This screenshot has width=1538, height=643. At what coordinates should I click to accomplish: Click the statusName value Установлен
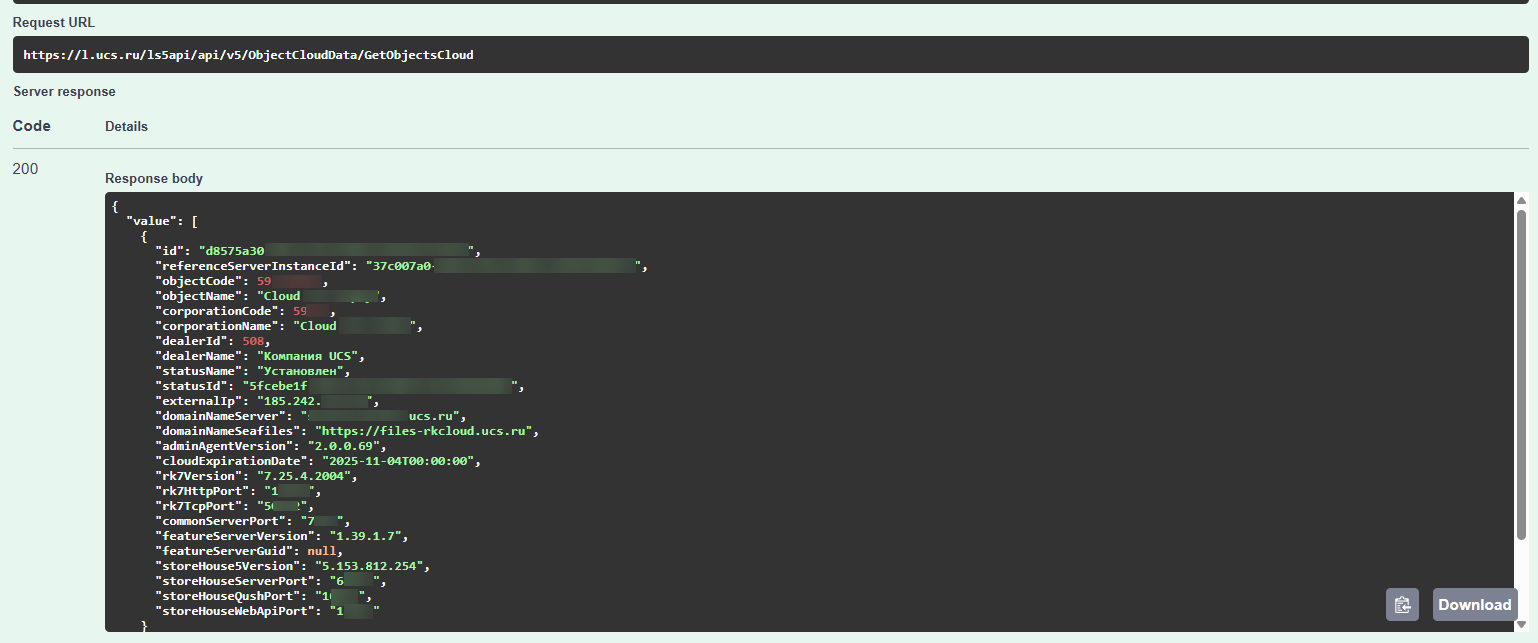300,371
